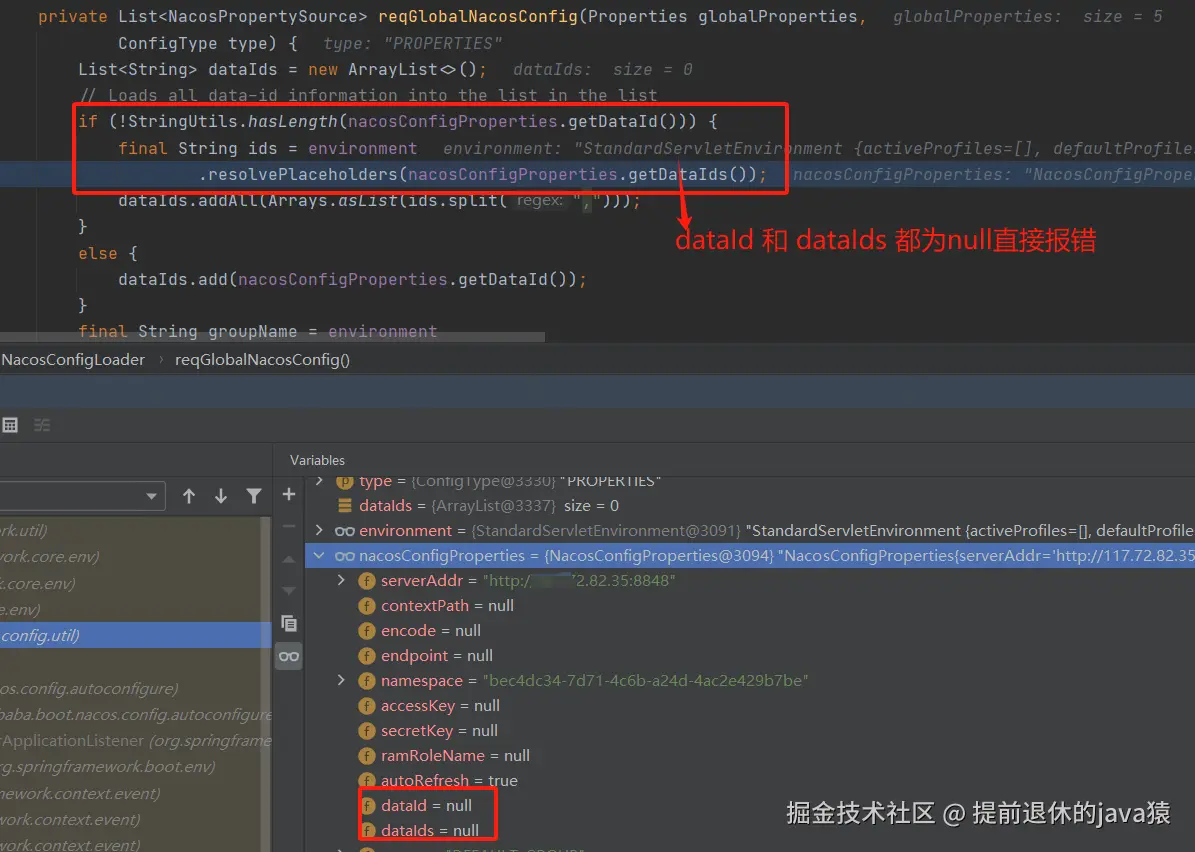Select the dataIds ArrayList size = 0 row
The width and height of the screenshot is (1195, 852).
(x=750, y=505)
